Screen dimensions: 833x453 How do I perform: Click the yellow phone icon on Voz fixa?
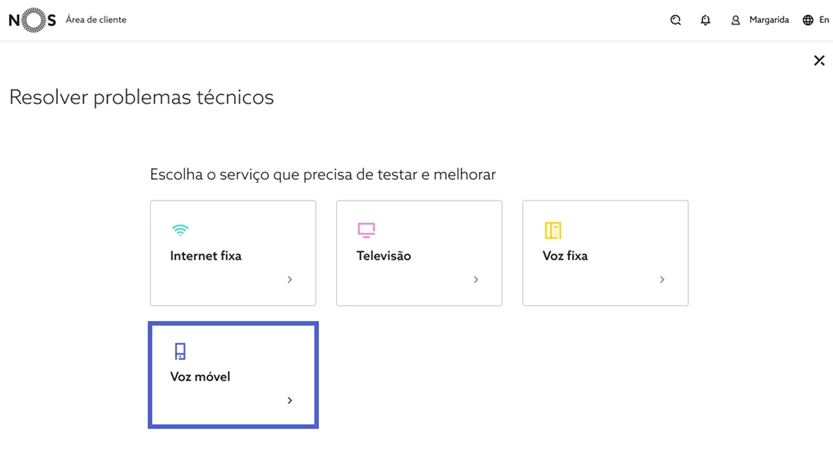pyautogui.click(x=553, y=230)
